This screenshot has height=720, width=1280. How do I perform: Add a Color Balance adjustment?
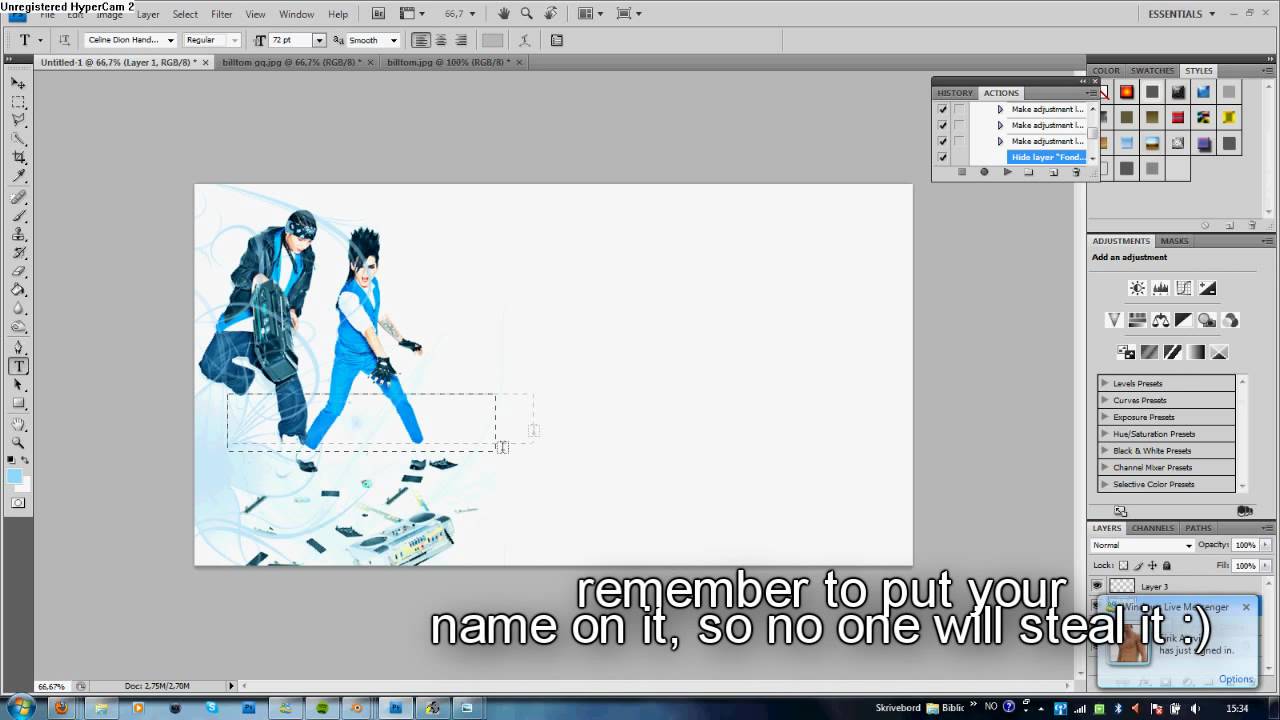1161,320
